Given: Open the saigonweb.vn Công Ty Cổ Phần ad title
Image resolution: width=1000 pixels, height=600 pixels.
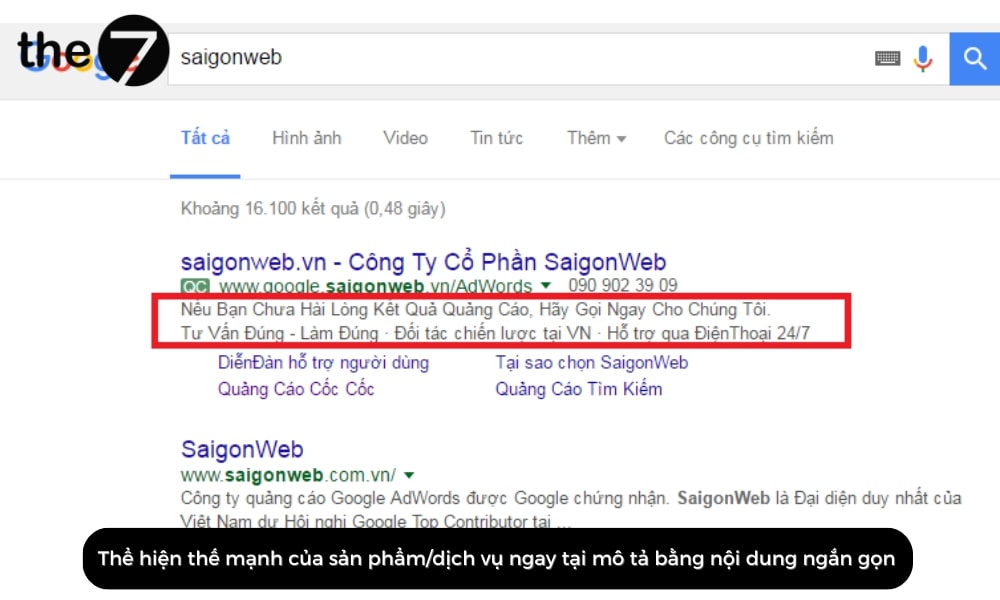Looking at the screenshot, I should click(423, 262).
